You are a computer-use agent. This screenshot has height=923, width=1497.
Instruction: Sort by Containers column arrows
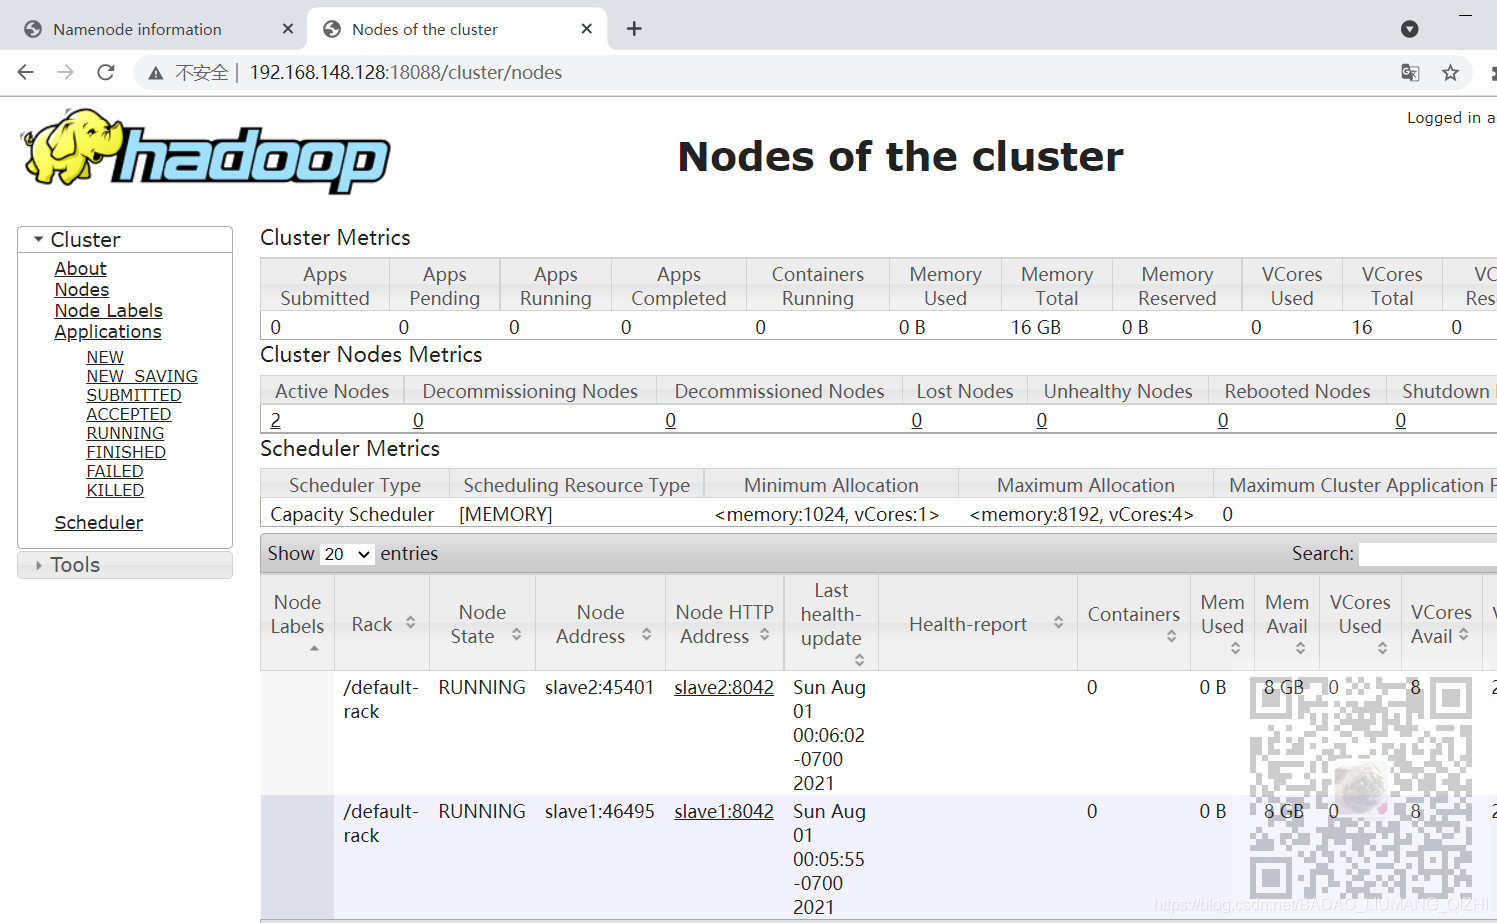click(x=1171, y=636)
